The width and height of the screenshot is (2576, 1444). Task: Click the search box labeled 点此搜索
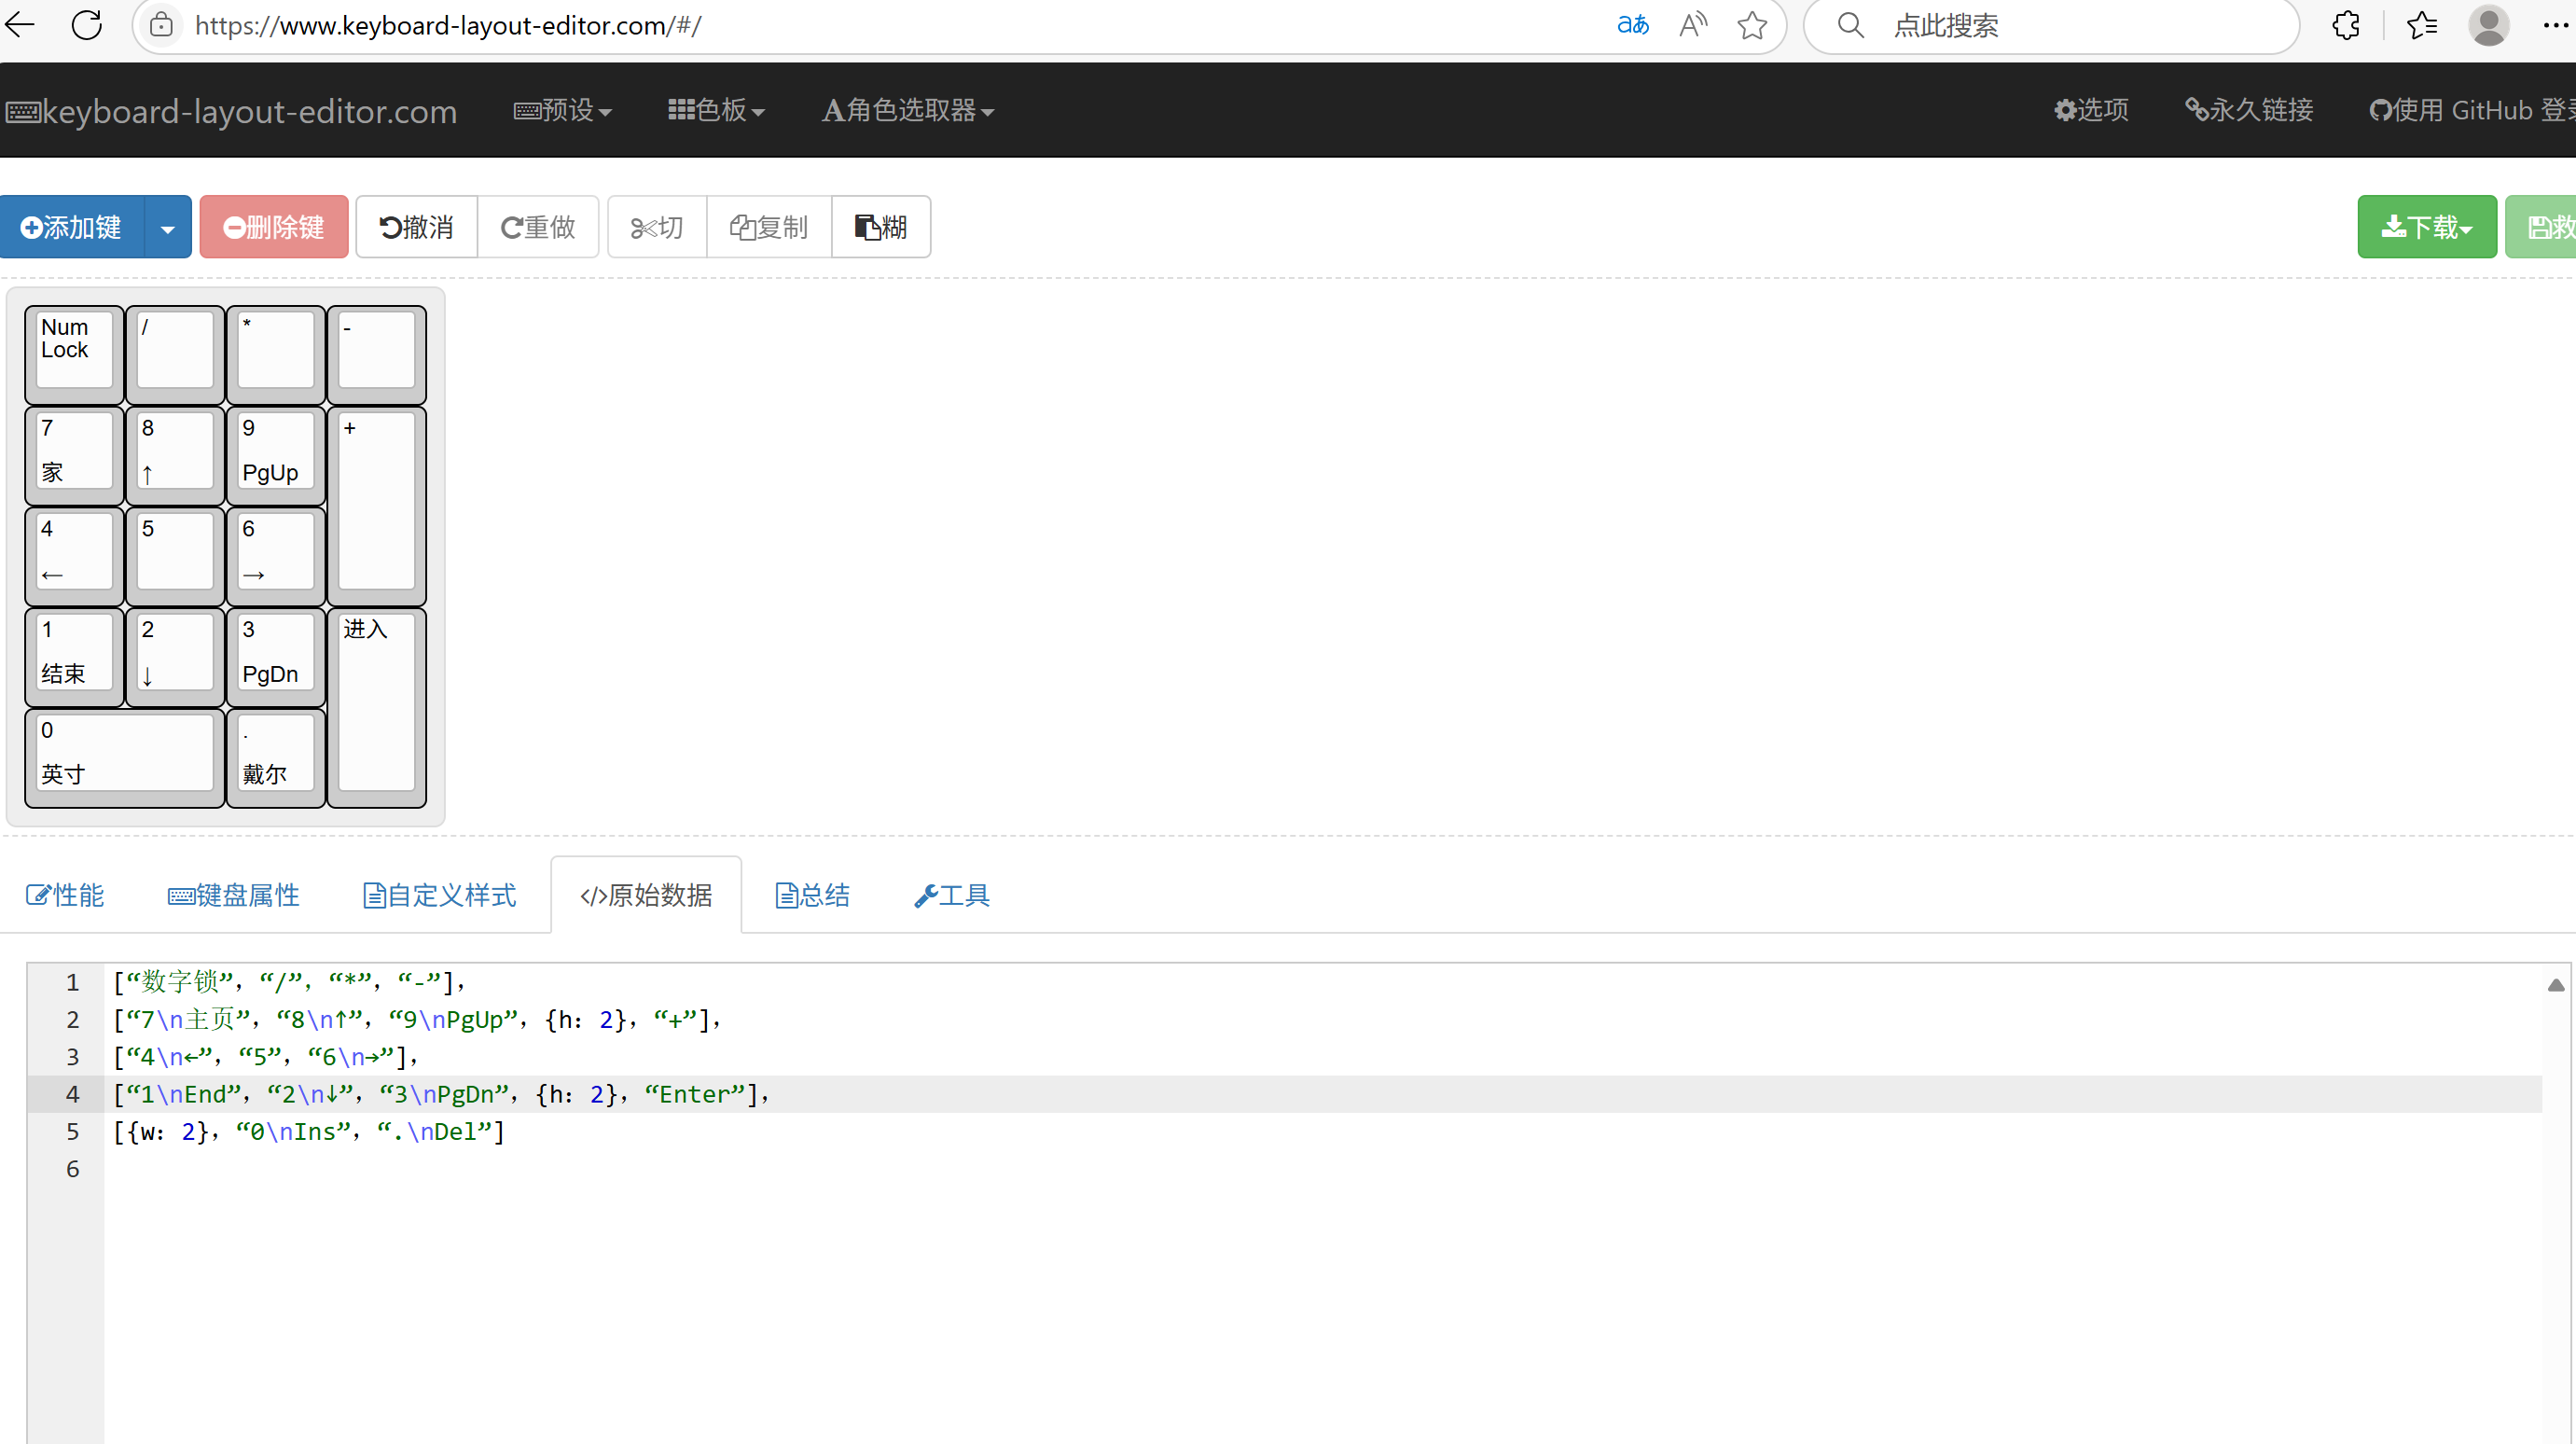(x=2050, y=25)
